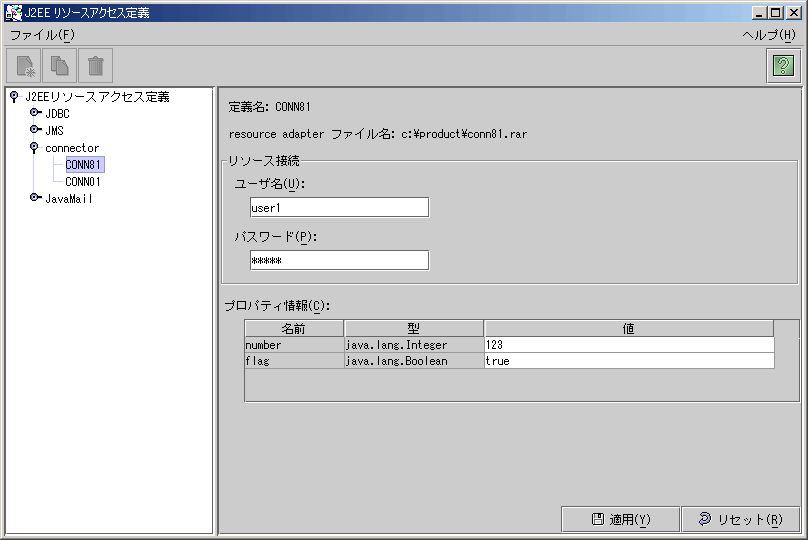Close the J2EE window
This screenshot has width=808, height=540.
794,13
